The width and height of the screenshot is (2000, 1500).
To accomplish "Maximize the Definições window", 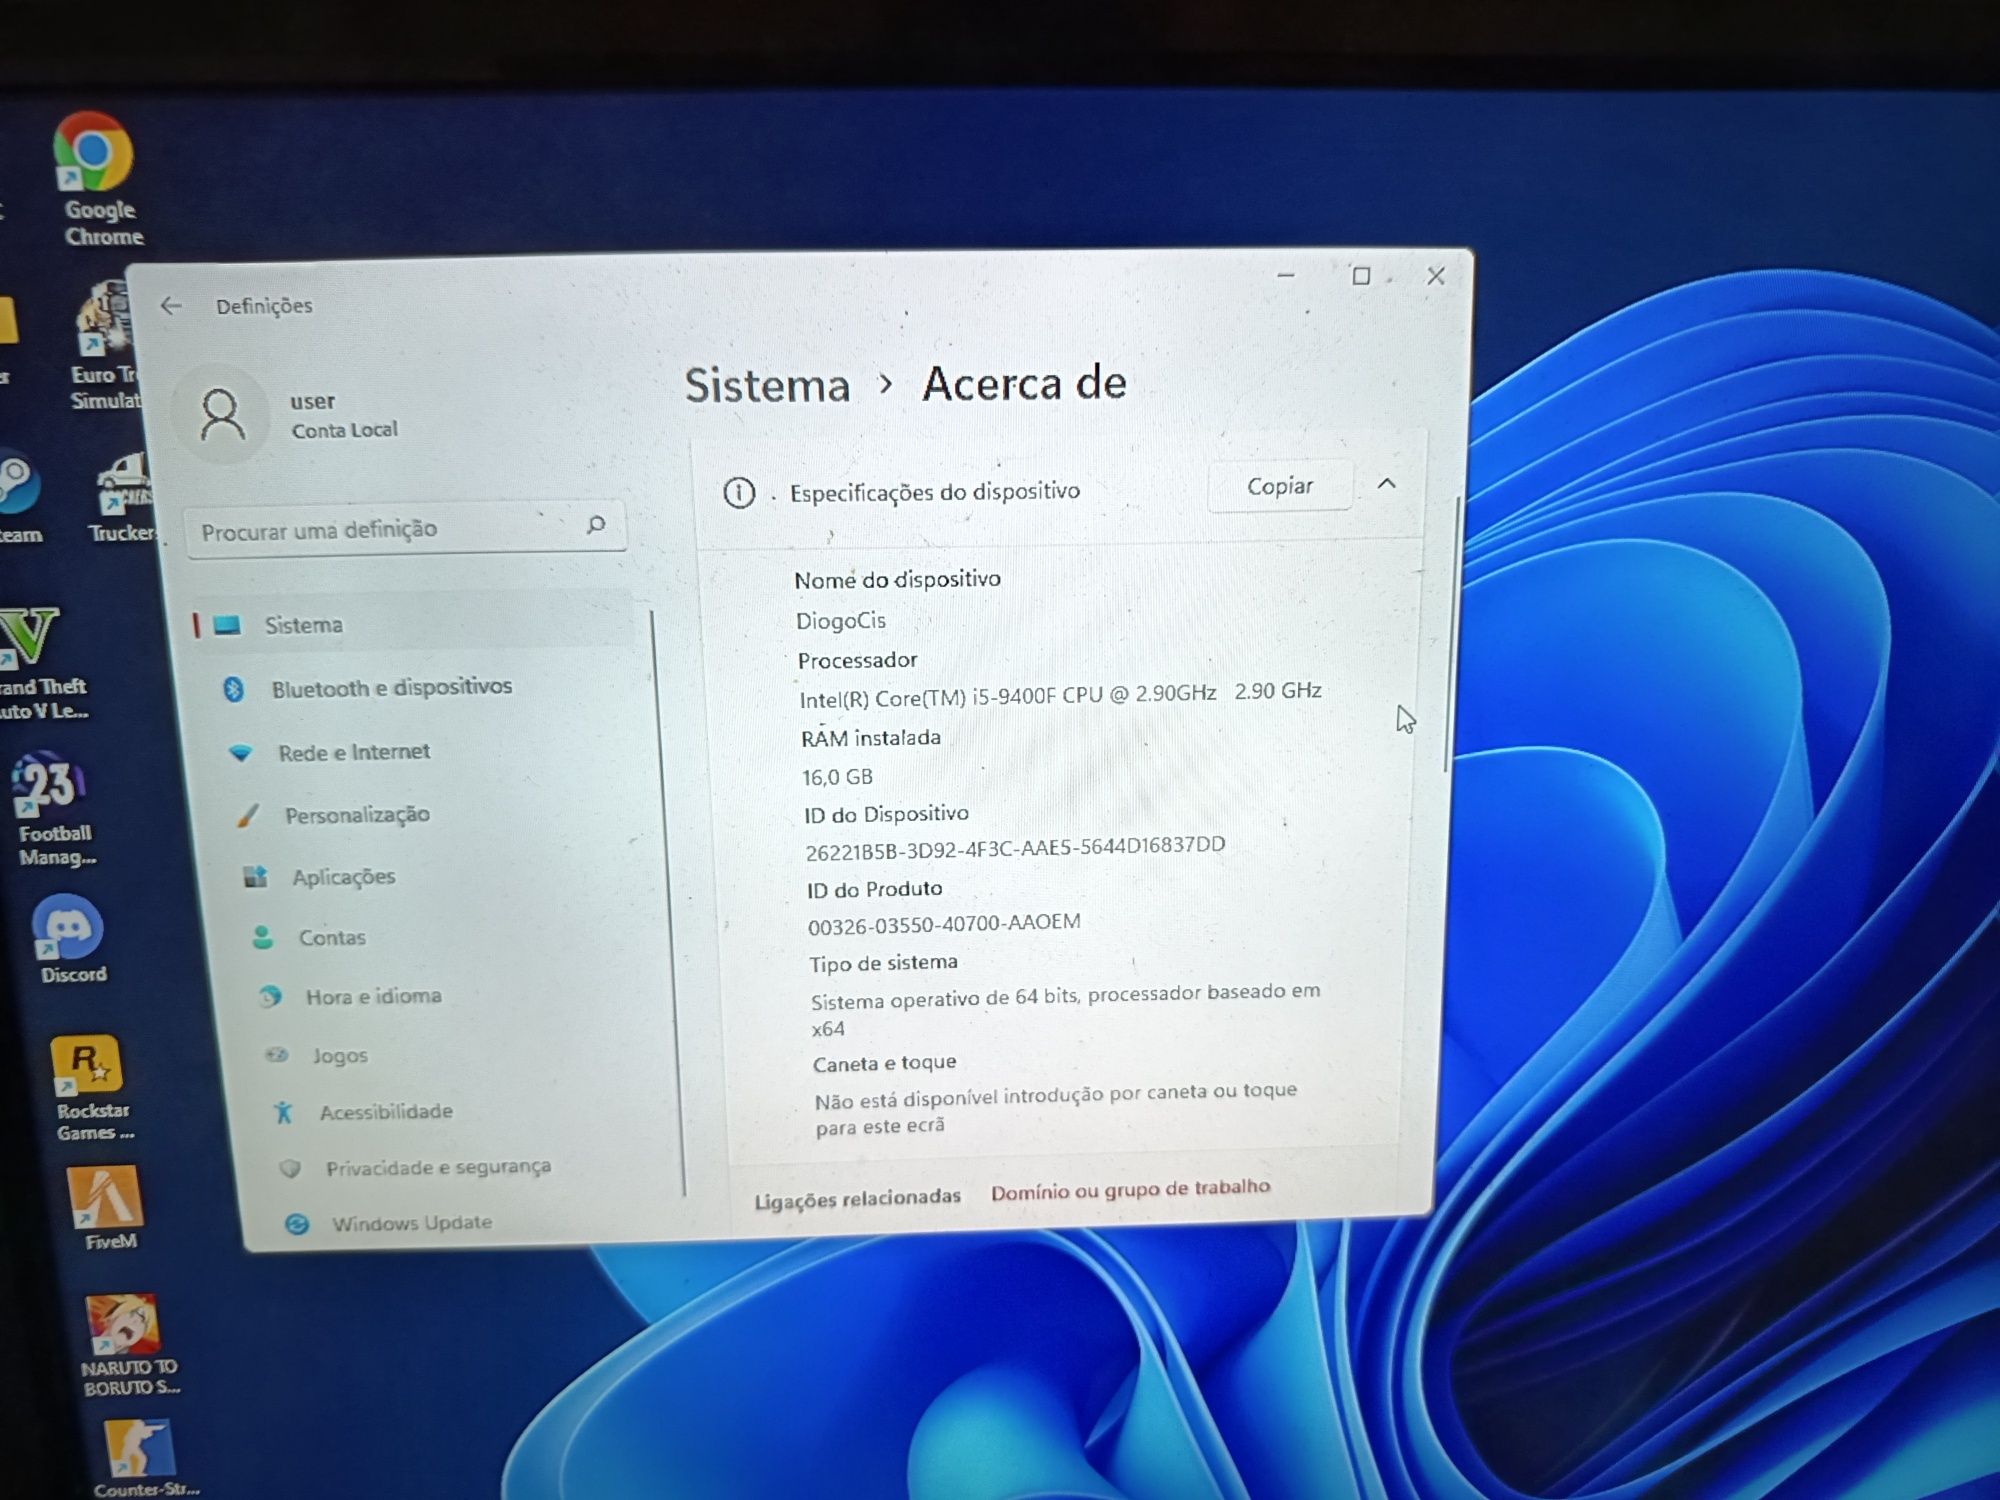I will point(1361,276).
